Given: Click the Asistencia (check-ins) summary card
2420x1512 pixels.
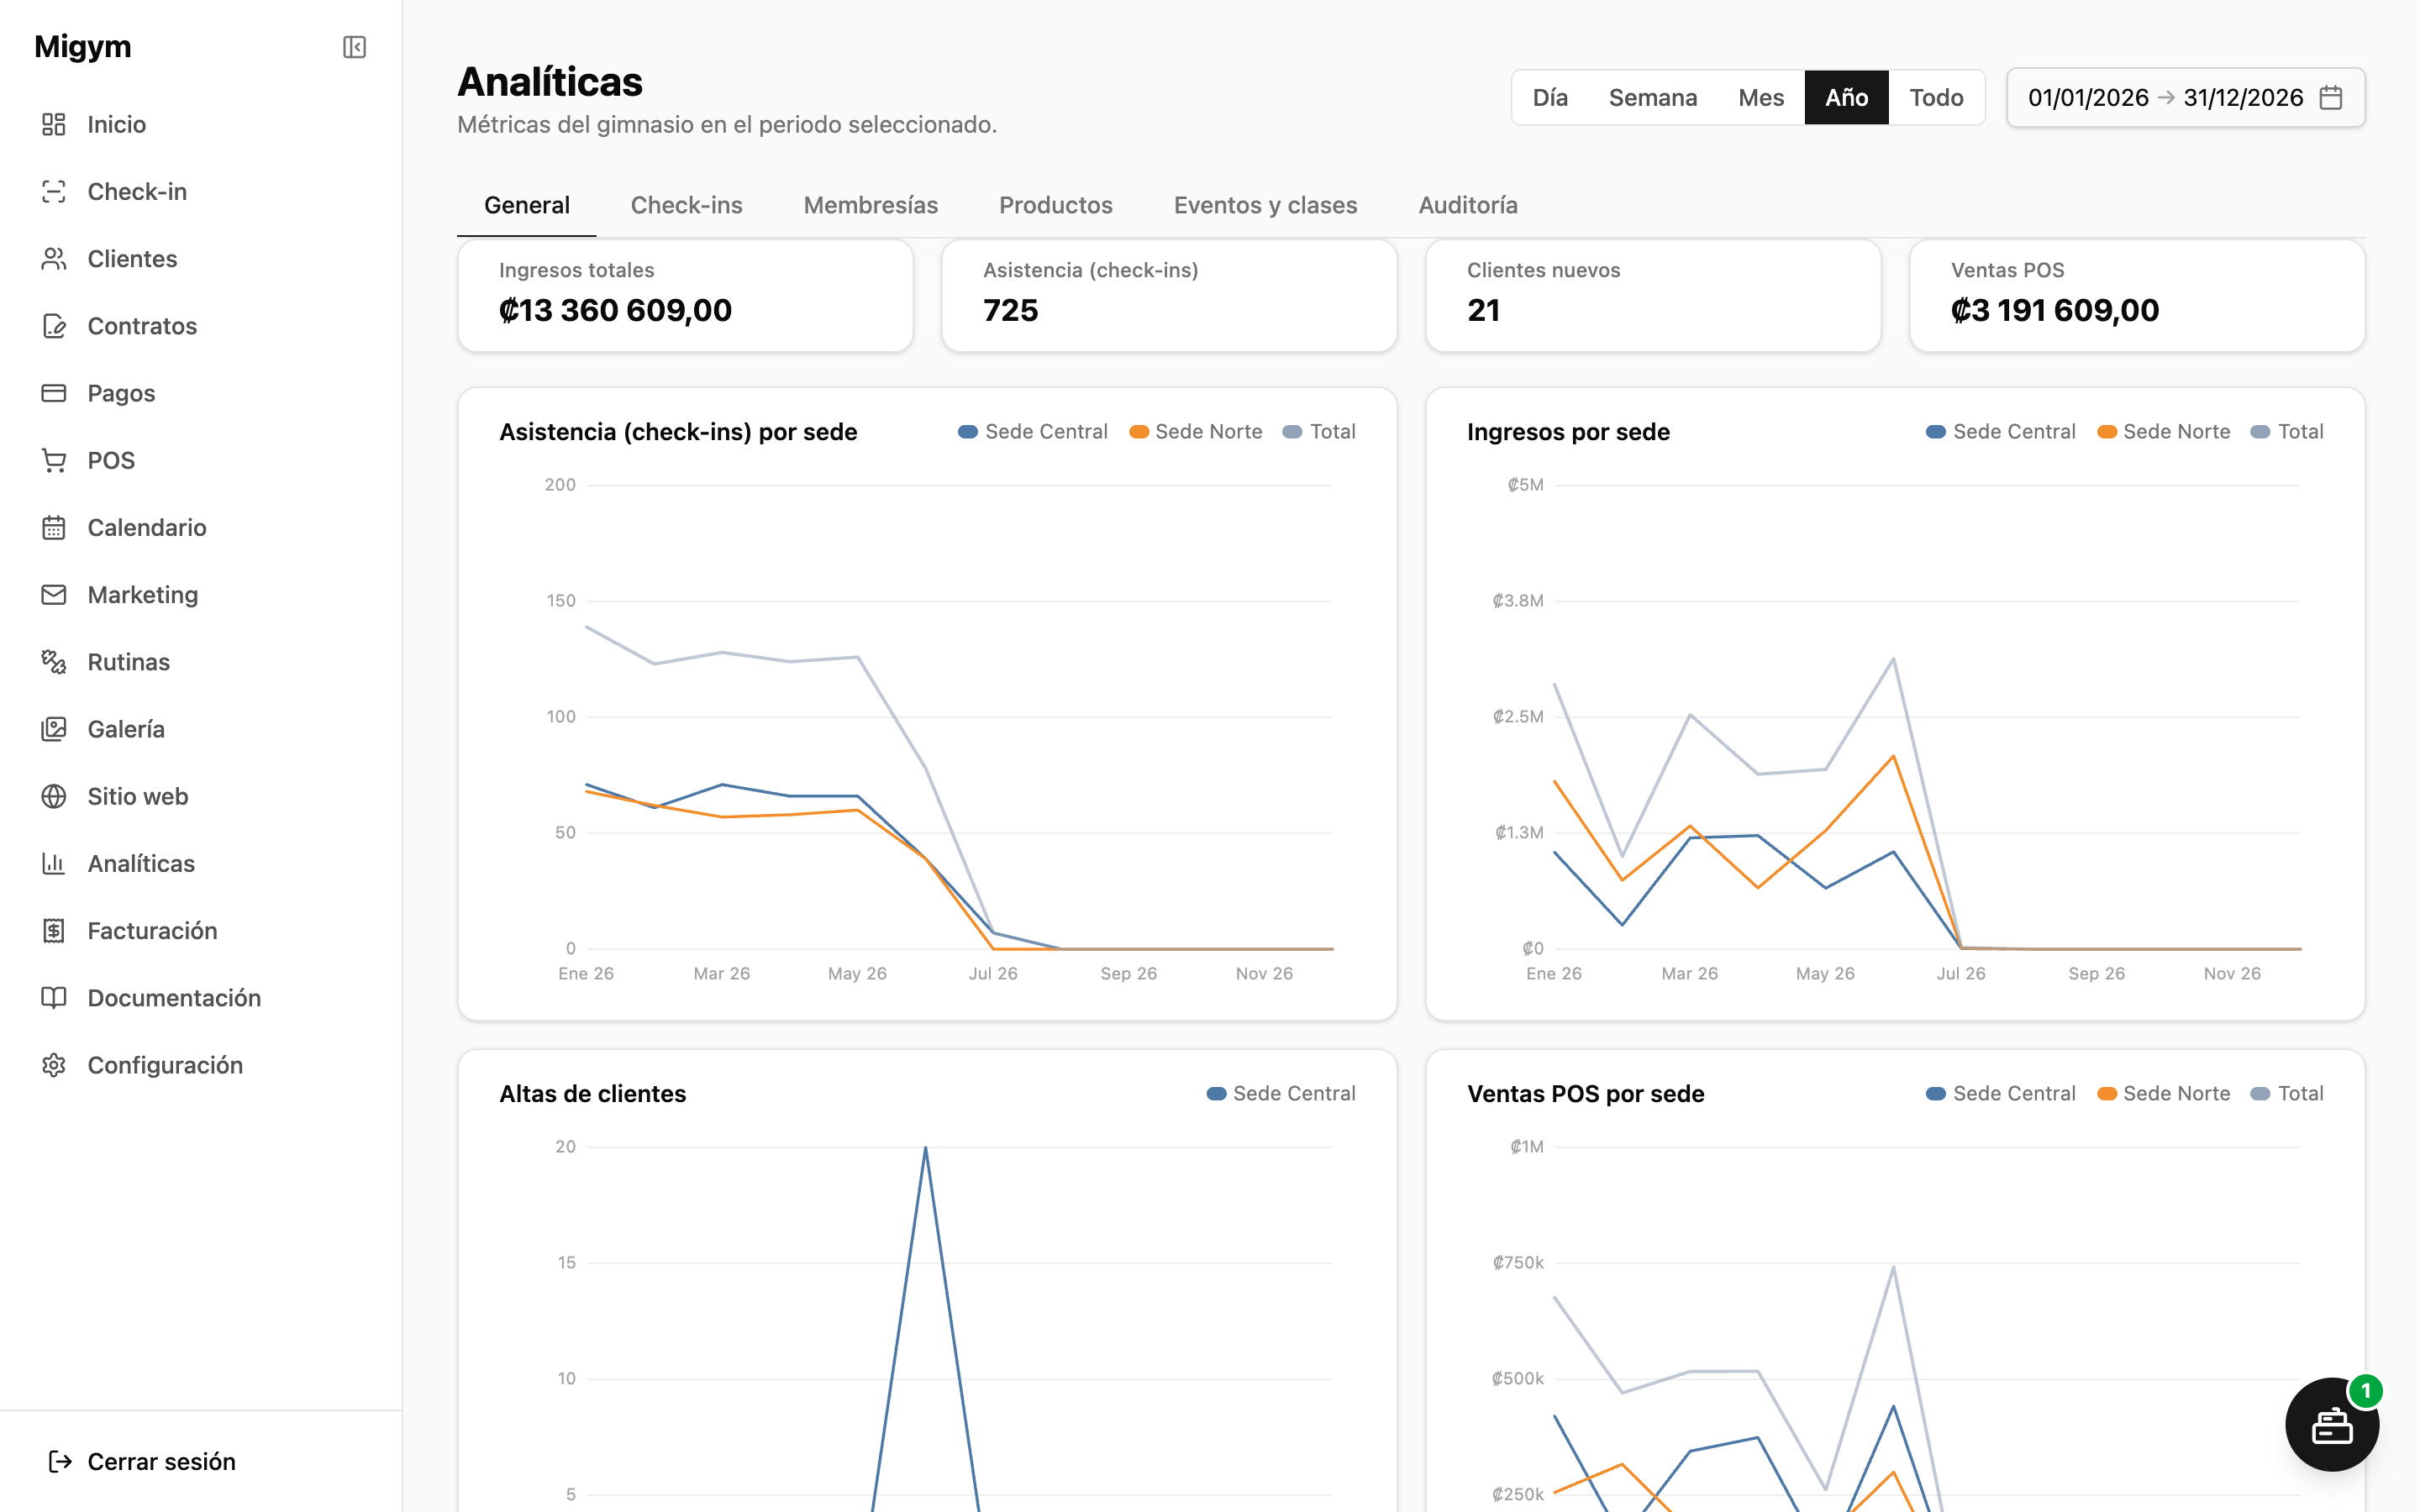Looking at the screenshot, I should tap(1169, 296).
